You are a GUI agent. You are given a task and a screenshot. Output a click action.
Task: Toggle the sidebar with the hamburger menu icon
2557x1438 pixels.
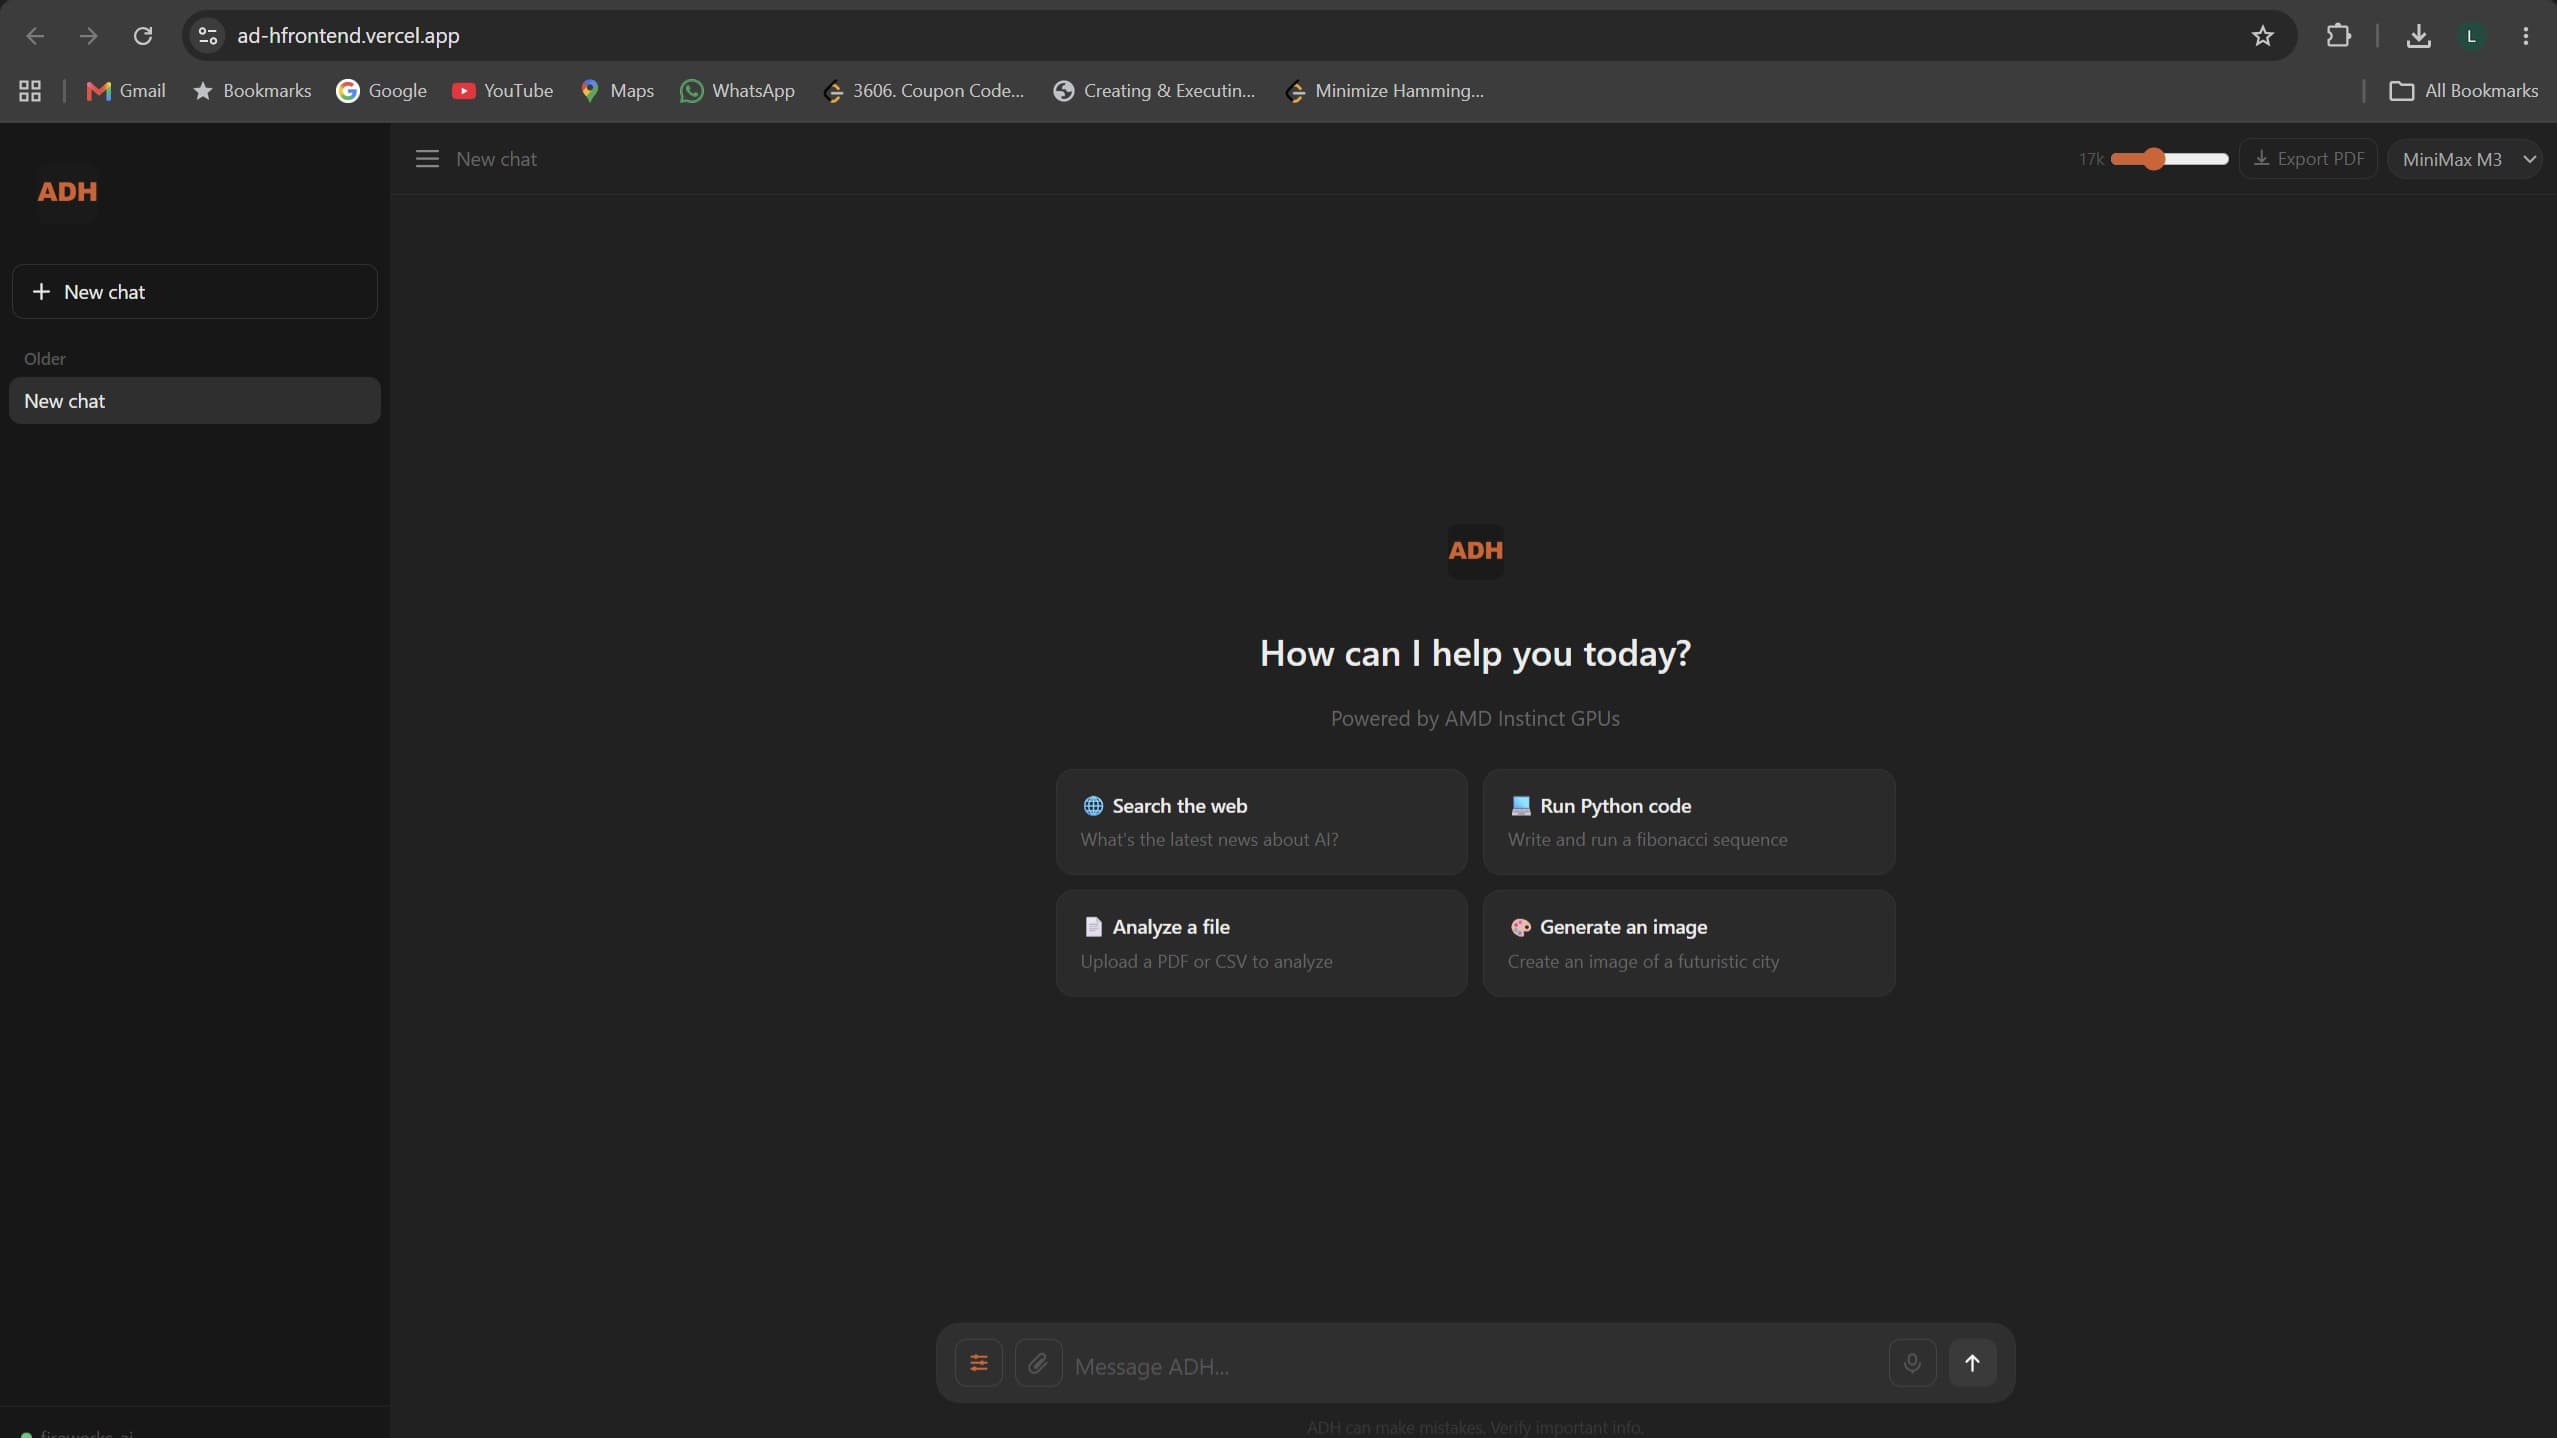point(427,159)
